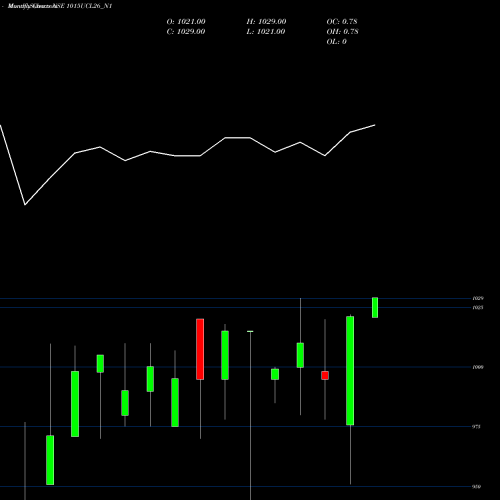The image size is (500, 500).
Task: Select the tall red candlestick body
Action: point(200,349)
